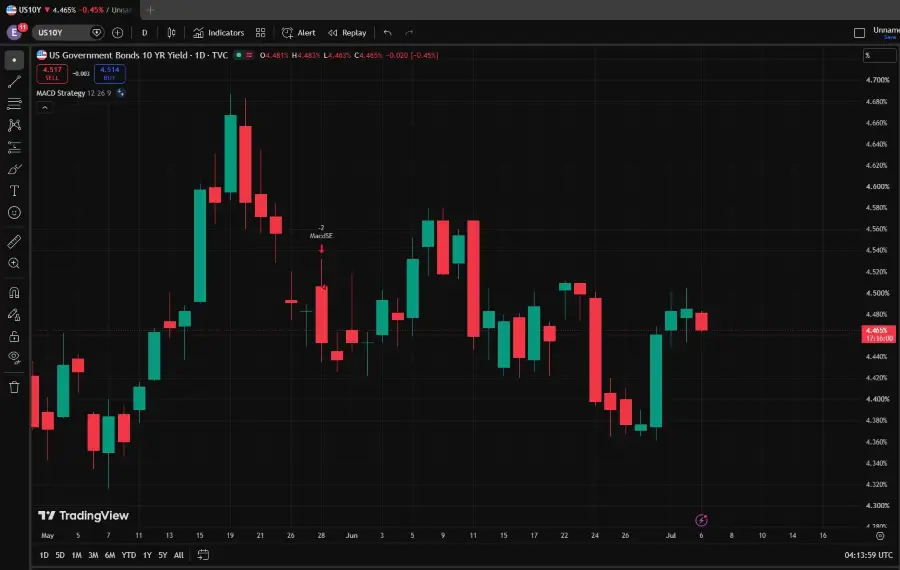Click MACD Strategy AI sparkle icon
The height and width of the screenshot is (570, 900).
point(121,93)
